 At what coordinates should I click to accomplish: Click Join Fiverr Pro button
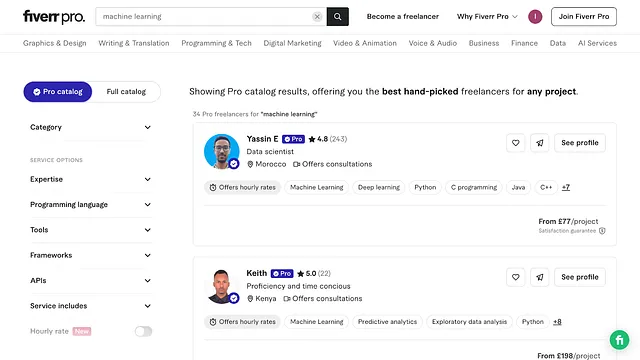coord(584,17)
